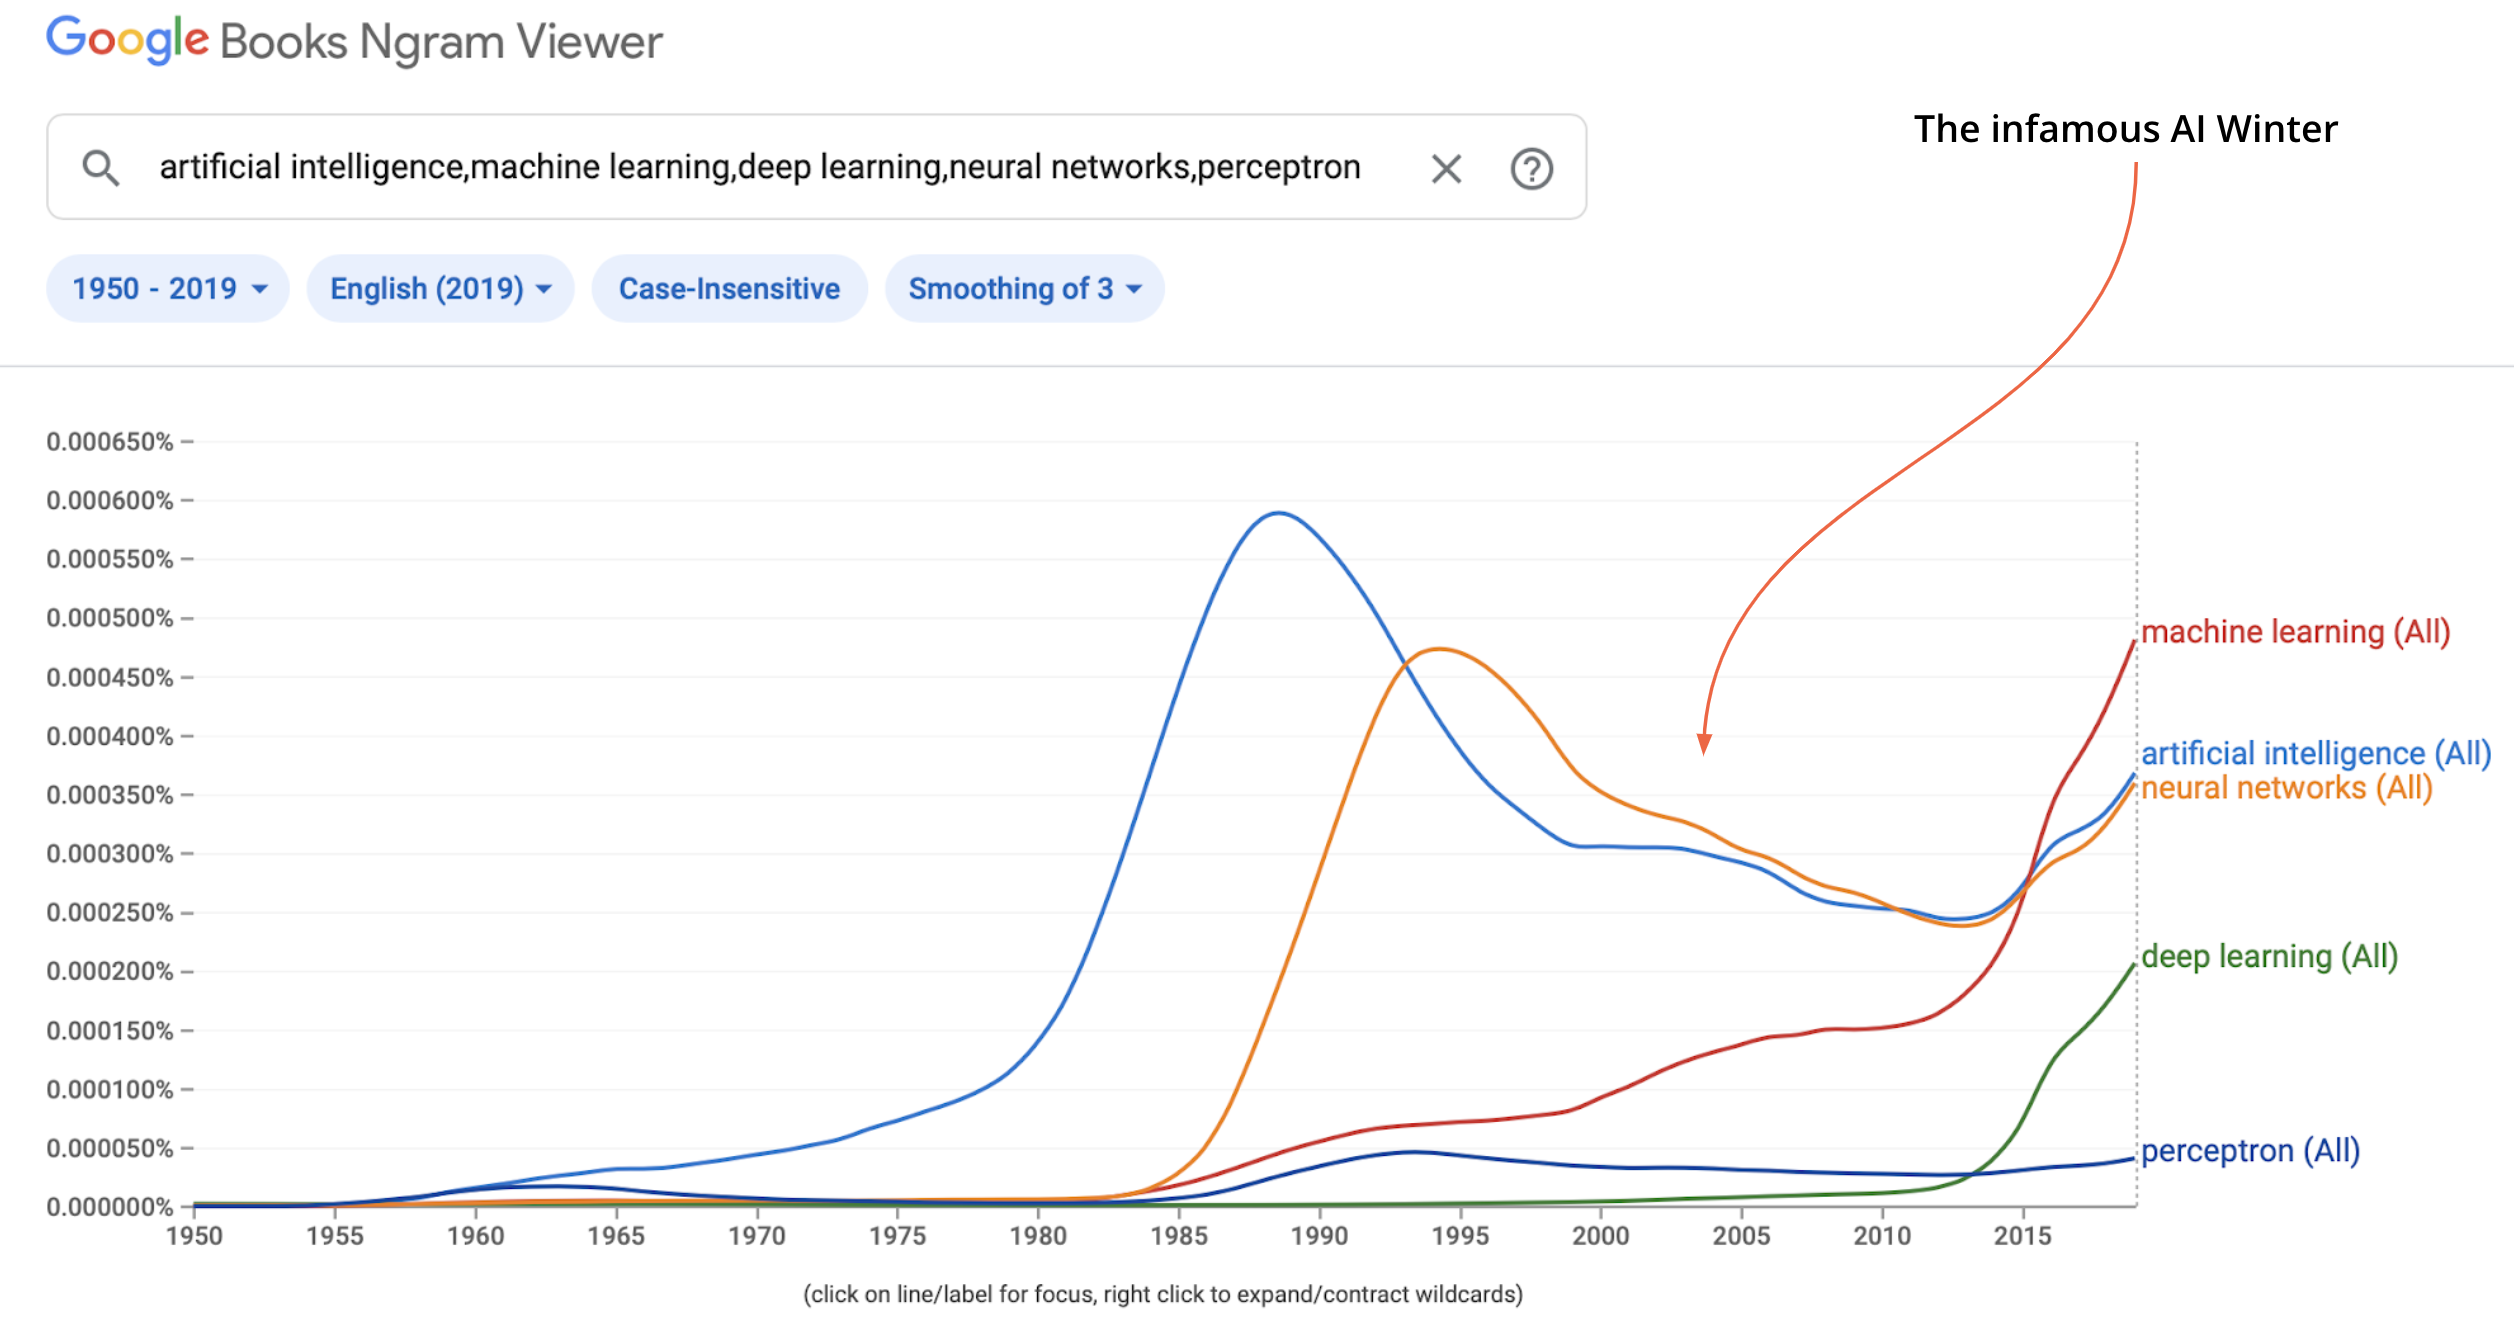Click the 1985 tick on the year axis
The width and height of the screenshot is (2514, 1326).
[1179, 1236]
